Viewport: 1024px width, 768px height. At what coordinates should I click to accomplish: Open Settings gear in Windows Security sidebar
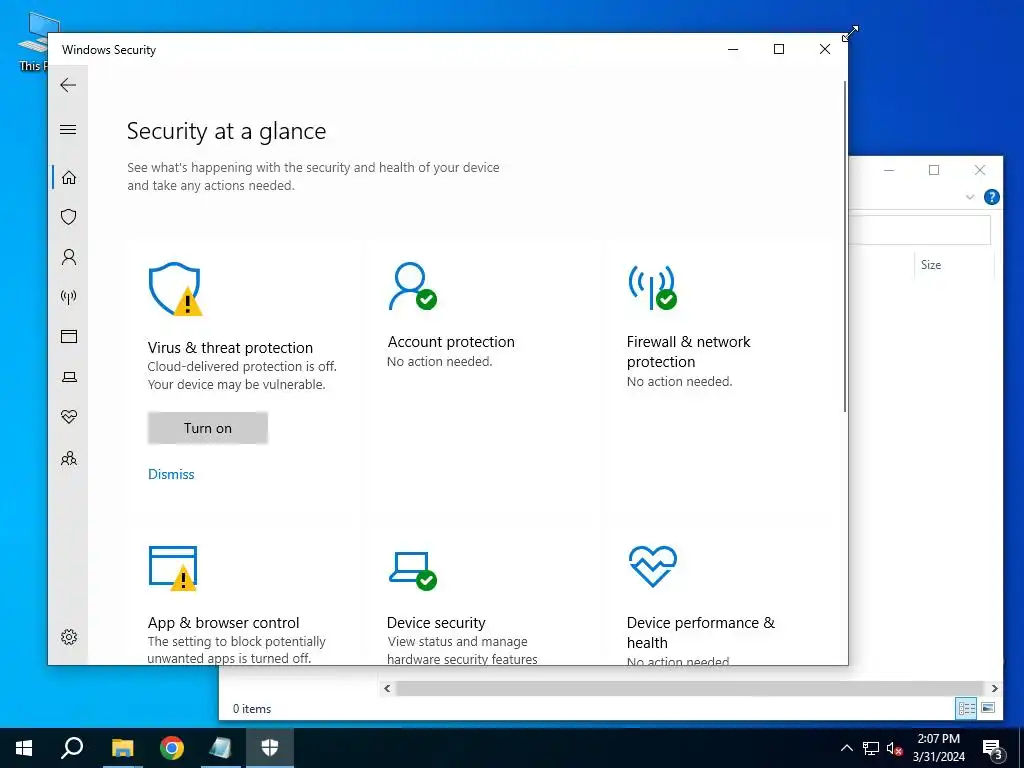pos(69,637)
